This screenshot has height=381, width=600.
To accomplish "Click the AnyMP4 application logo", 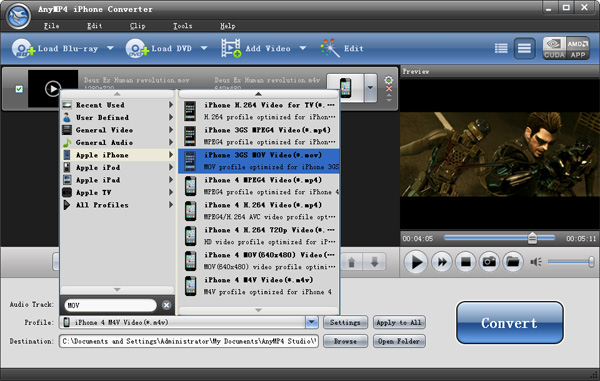I will [x=18, y=16].
